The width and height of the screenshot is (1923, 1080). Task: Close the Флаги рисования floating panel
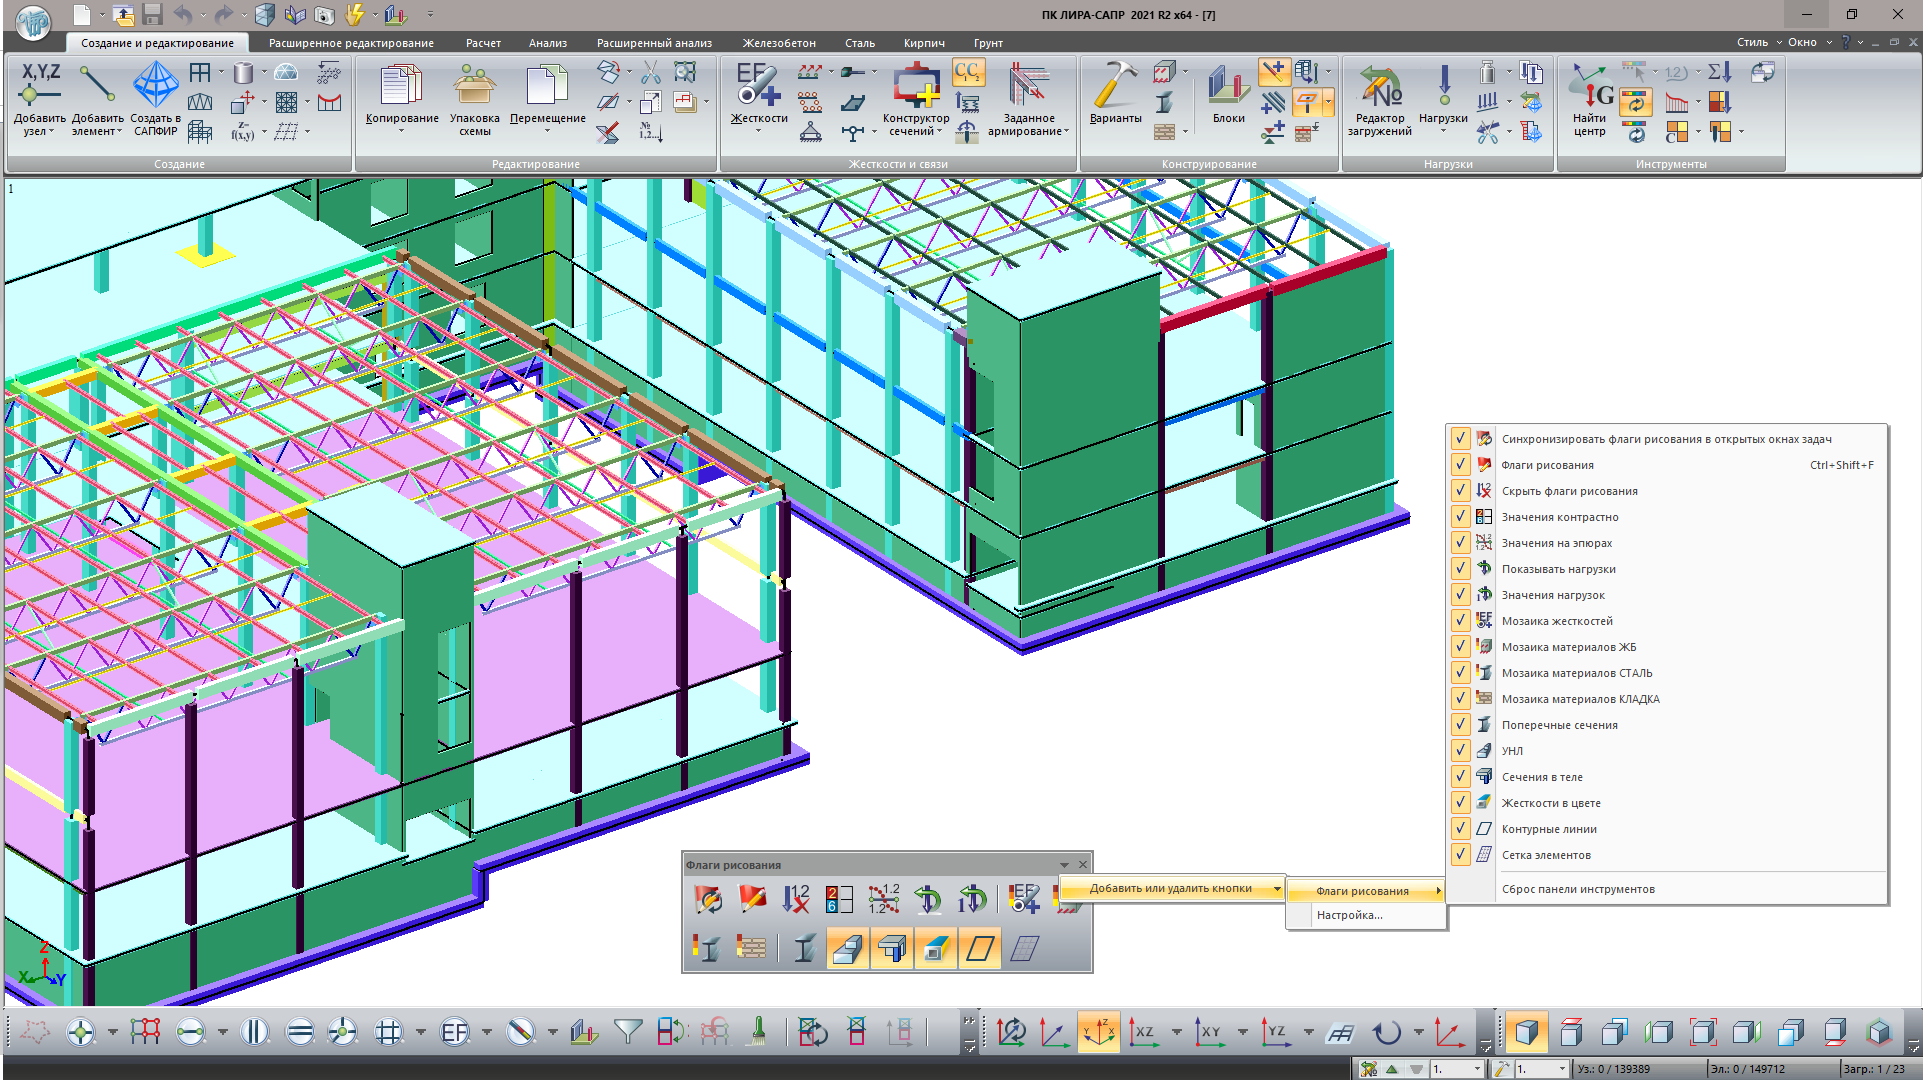click(x=1082, y=865)
